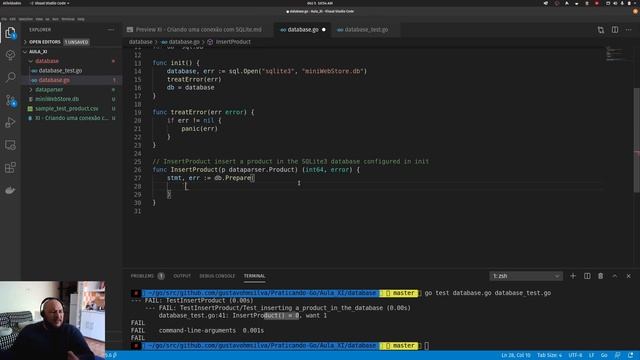Open the Debug Console tab
Viewport: 640px width, 360px height.
tap(217, 276)
